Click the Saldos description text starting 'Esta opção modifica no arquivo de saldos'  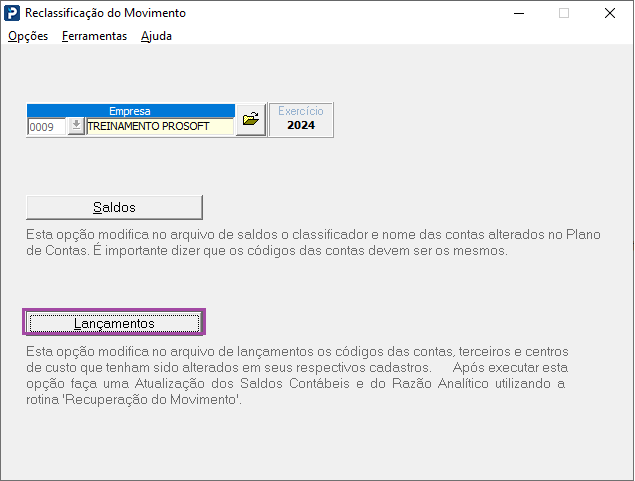point(313,243)
